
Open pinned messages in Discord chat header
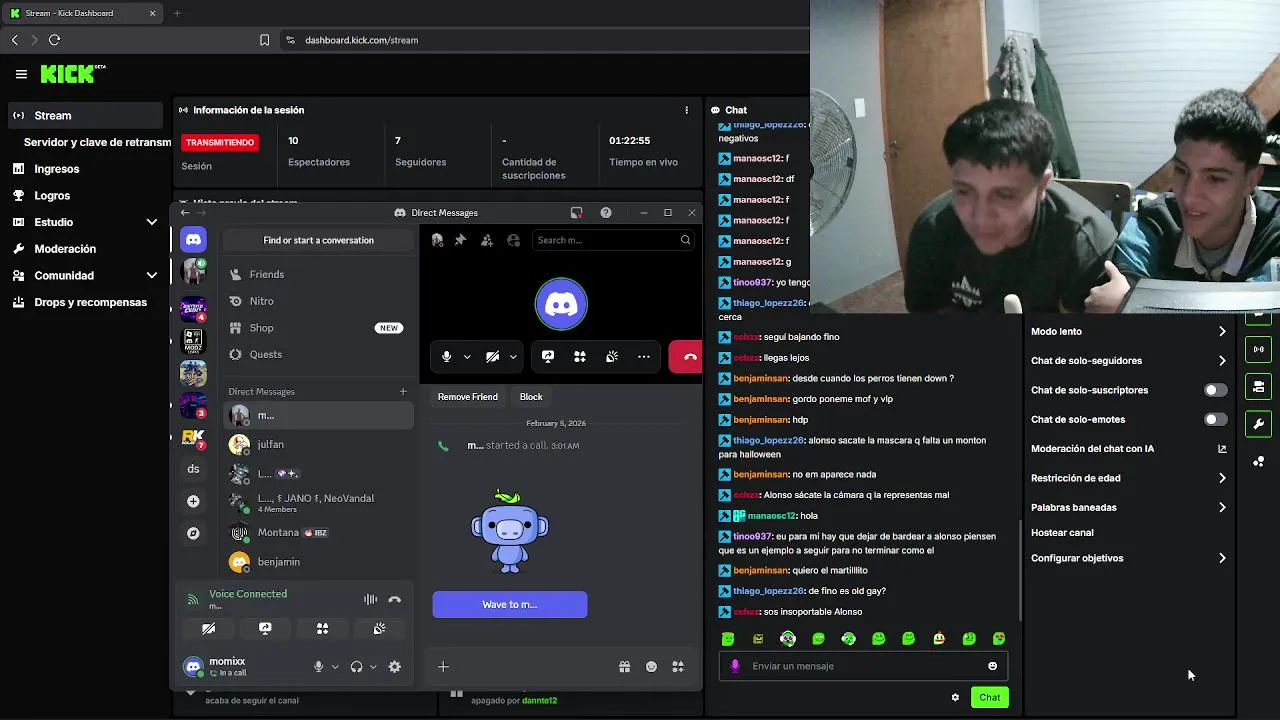pyautogui.click(x=460, y=240)
